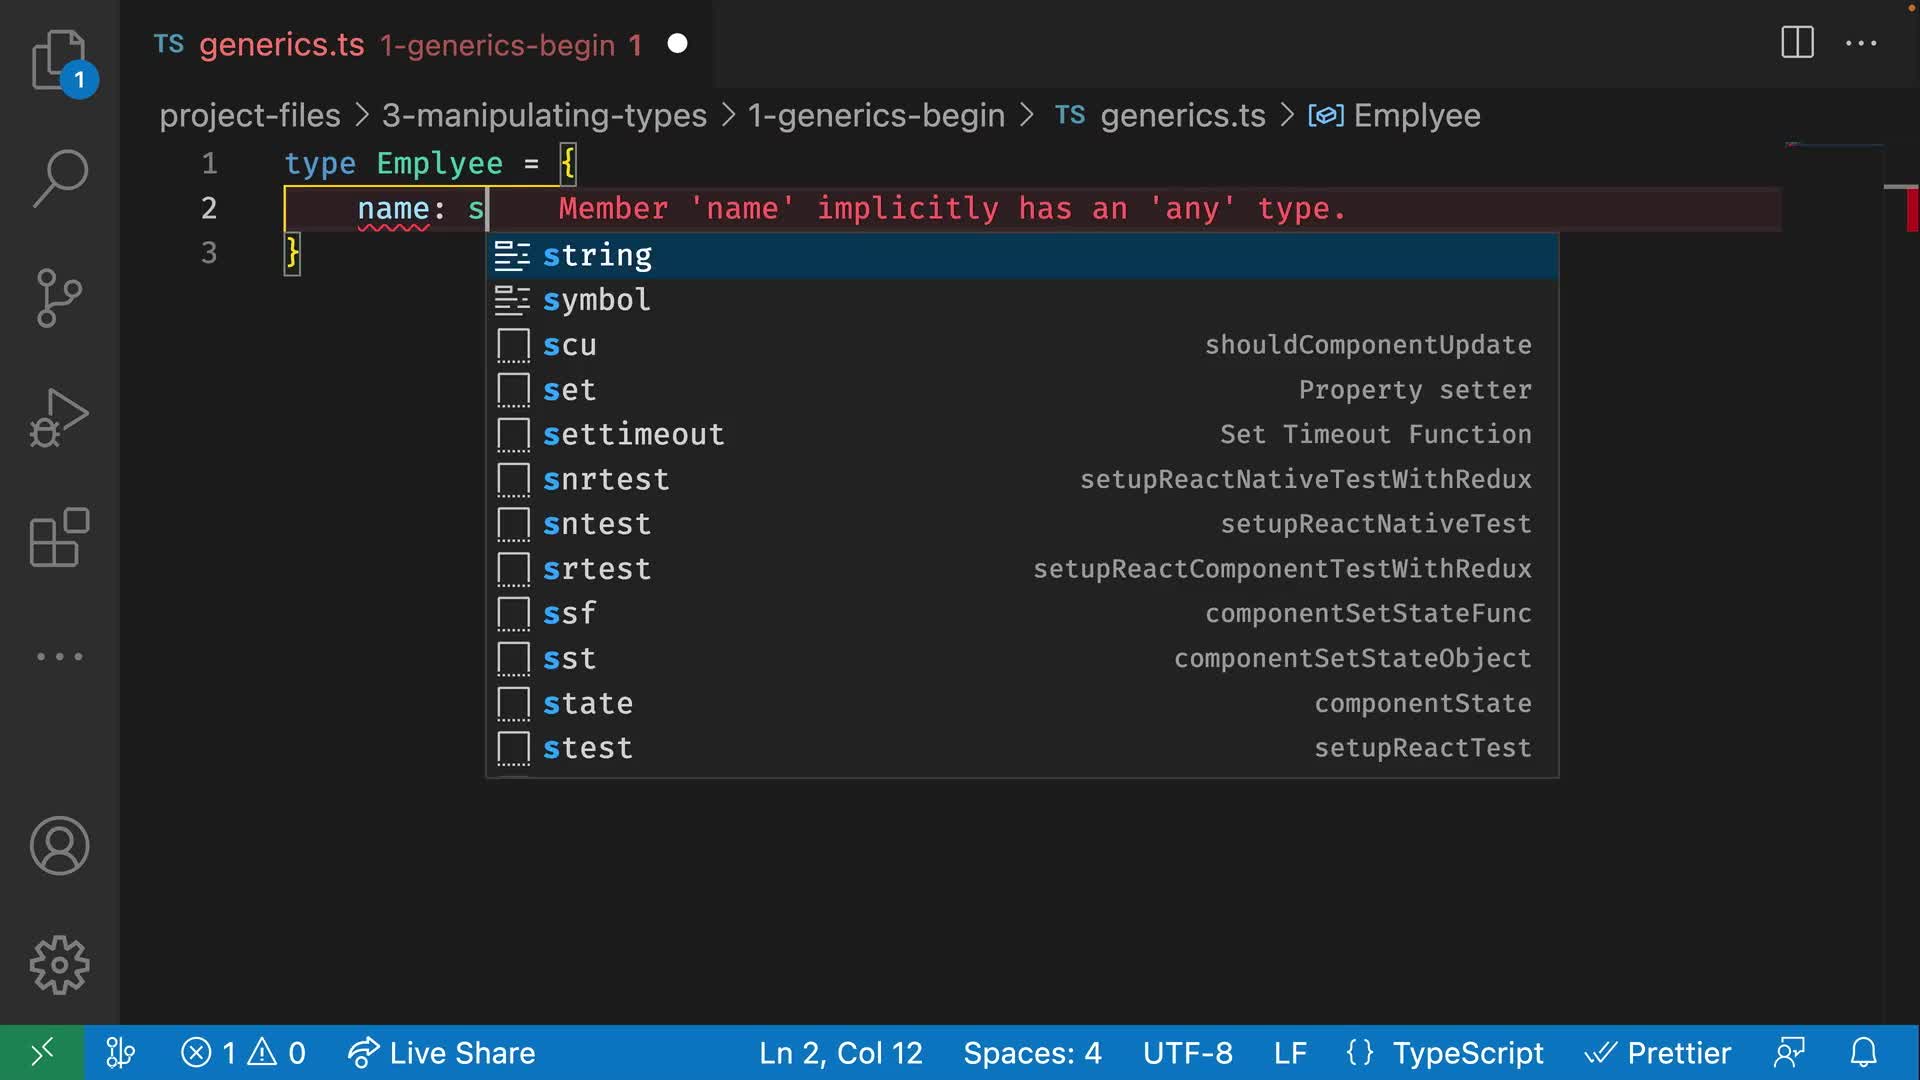
Task: Open the Search panel
Action: (60, 178)
